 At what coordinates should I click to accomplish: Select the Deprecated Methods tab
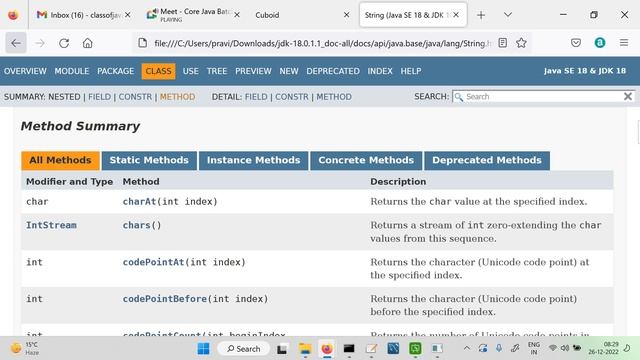click(487, 160)
